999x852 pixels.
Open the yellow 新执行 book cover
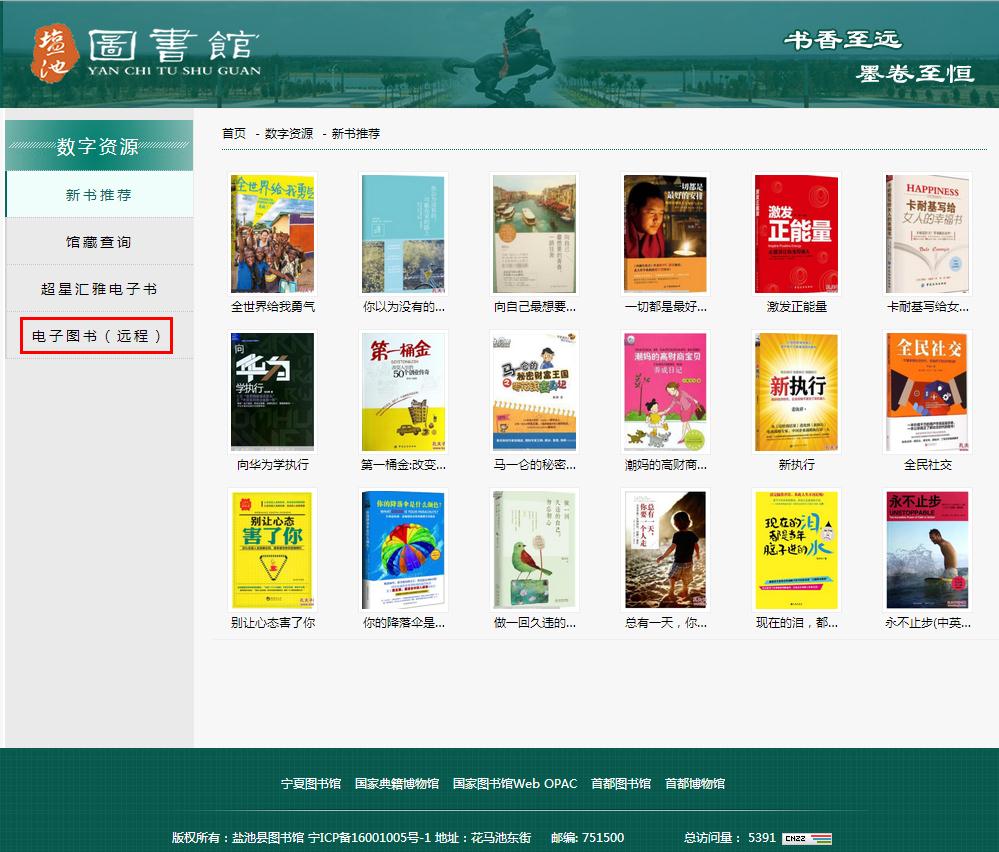(796, 392)
